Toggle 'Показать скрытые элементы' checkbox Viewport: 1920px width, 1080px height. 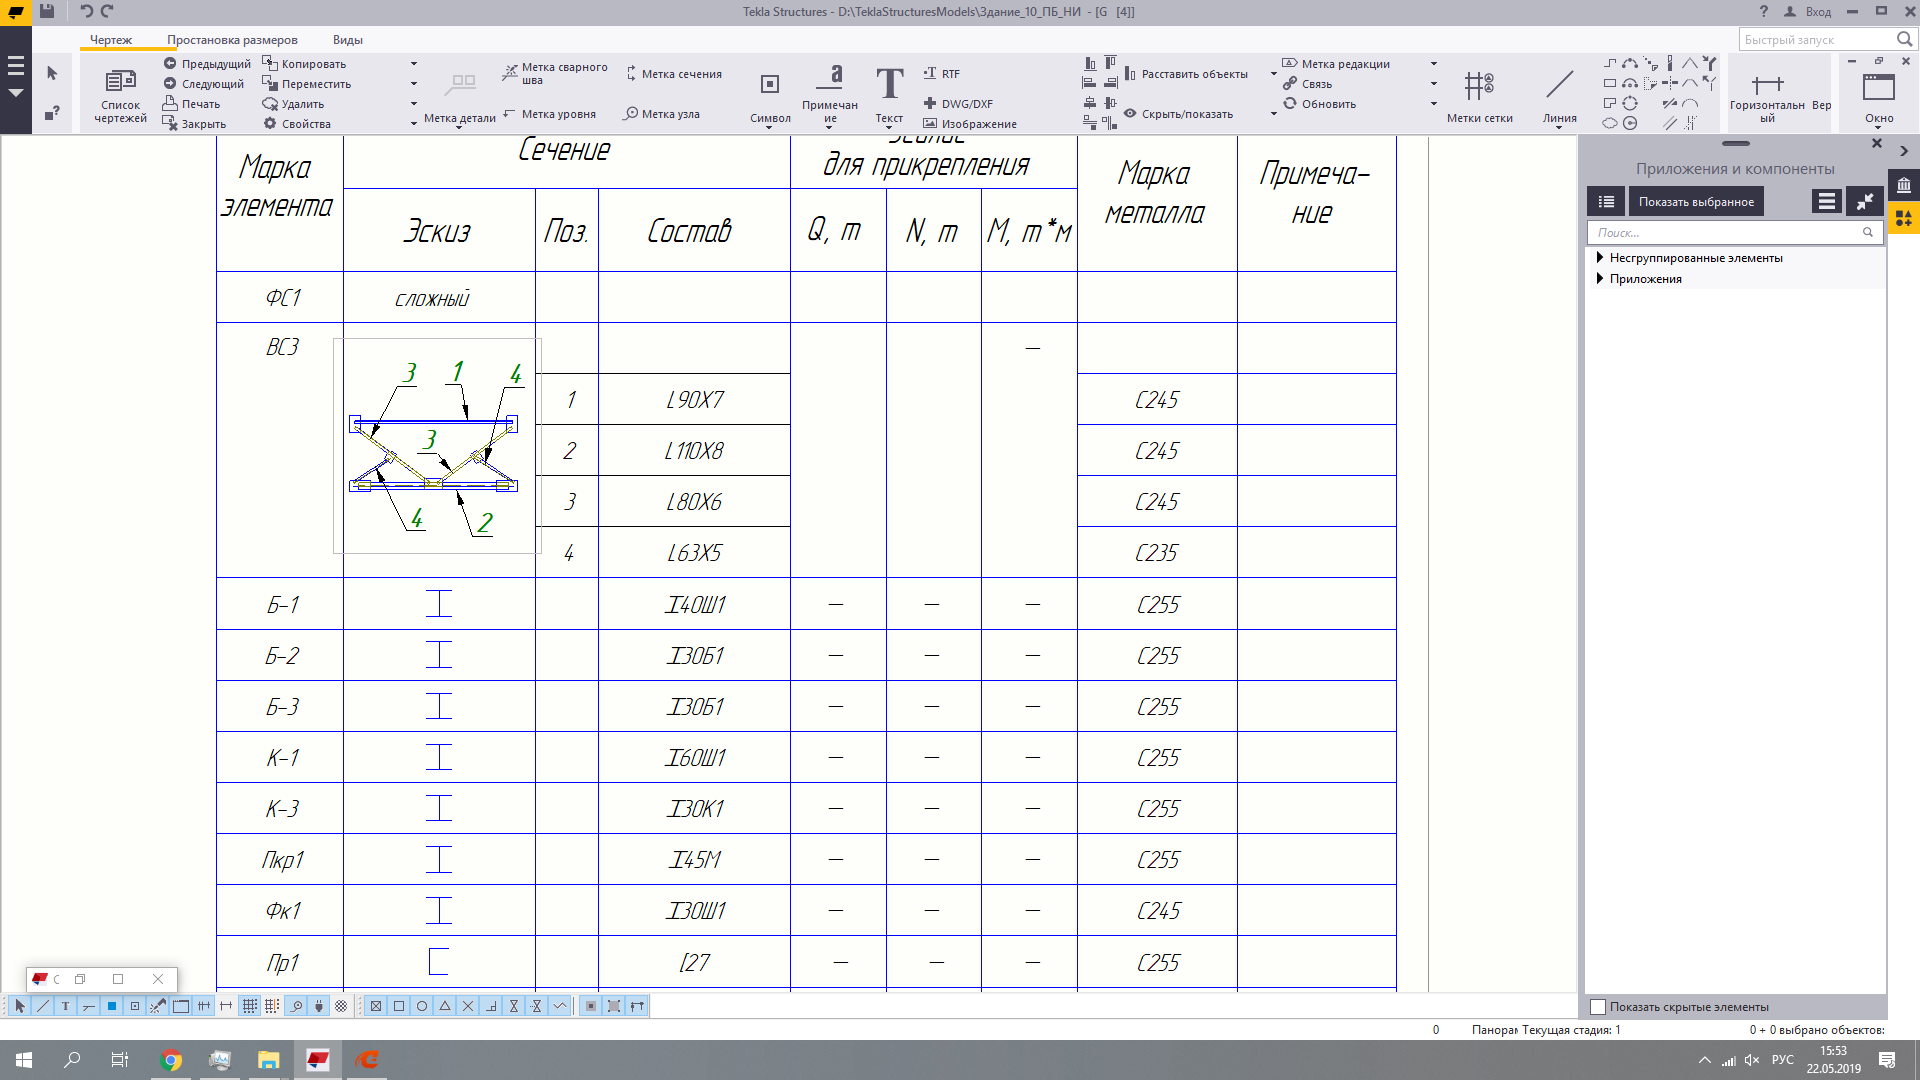tap(1598, 1007)
